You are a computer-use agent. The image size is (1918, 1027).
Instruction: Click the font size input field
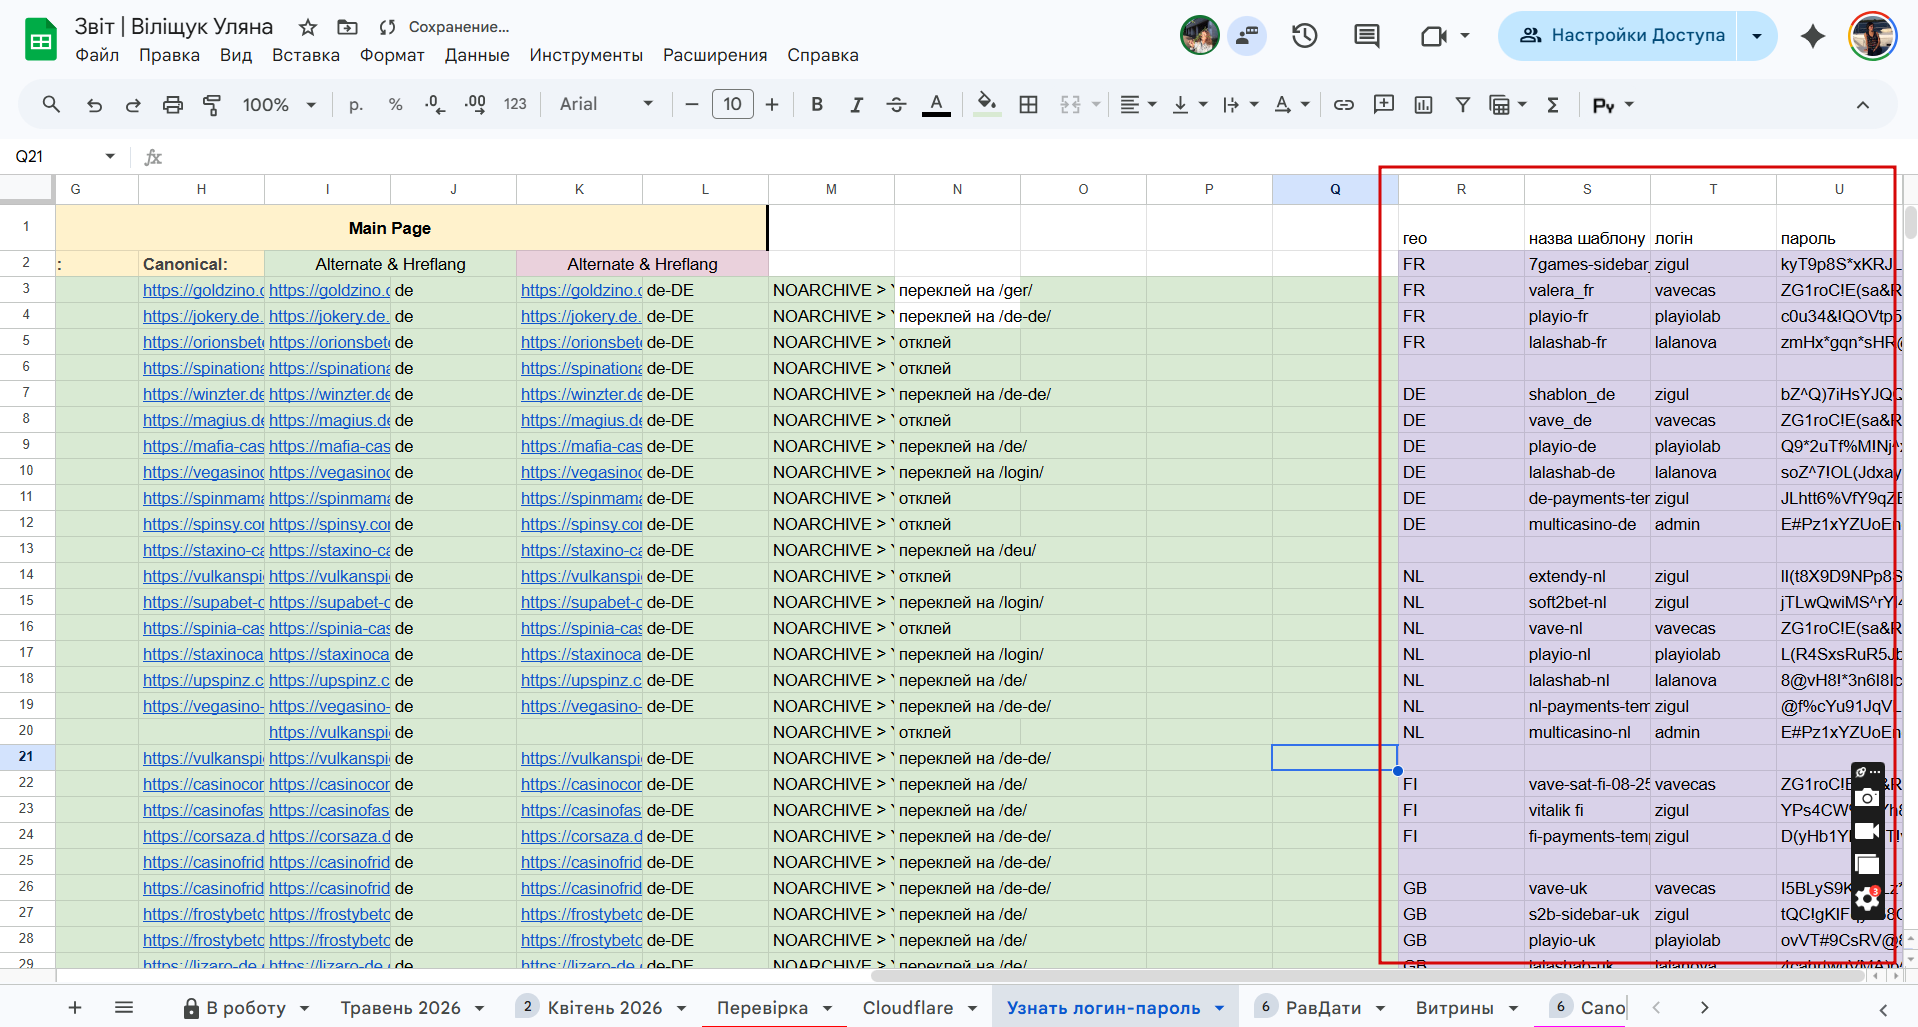click(732, 104)
